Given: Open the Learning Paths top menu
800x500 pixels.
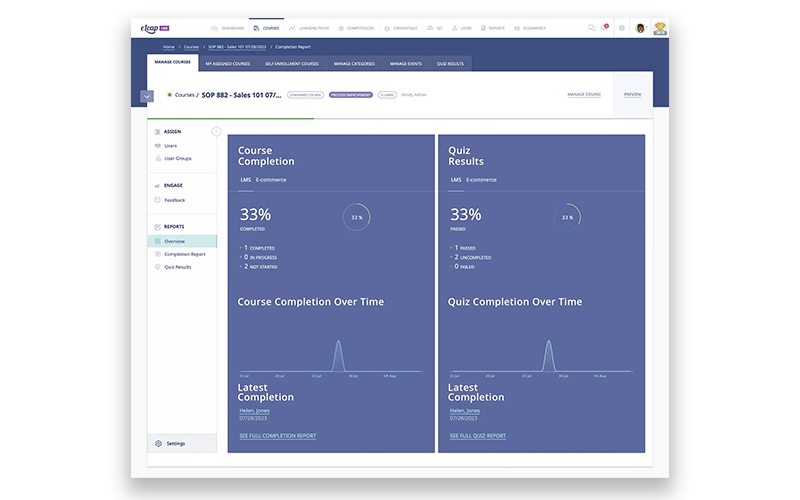Looking at the screenshot, I should point(311,28).
